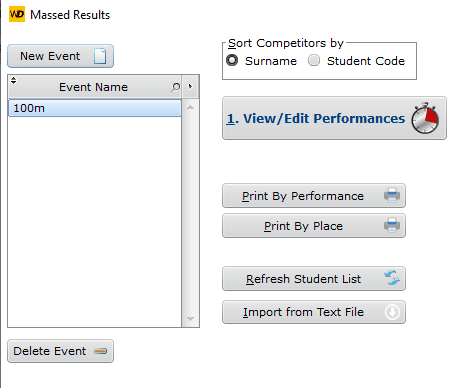This screenshot has height=388, width=466.
Task: Click the magnifier search icon in Event Name header
Action: [x=175, y=87]
